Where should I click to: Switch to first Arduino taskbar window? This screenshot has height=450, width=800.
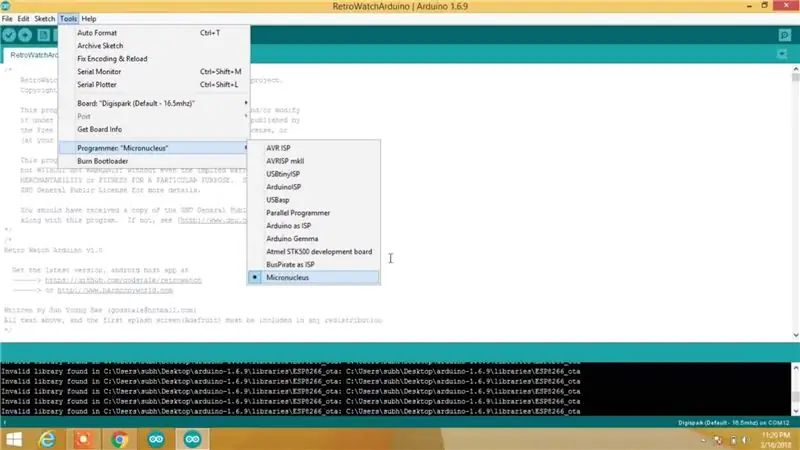pos(156,439)
